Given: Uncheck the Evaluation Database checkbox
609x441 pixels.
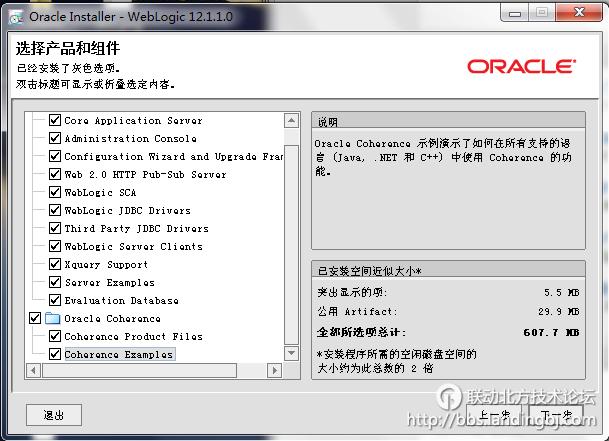Looking at the screenshot, I should click(x=55, y=300).
